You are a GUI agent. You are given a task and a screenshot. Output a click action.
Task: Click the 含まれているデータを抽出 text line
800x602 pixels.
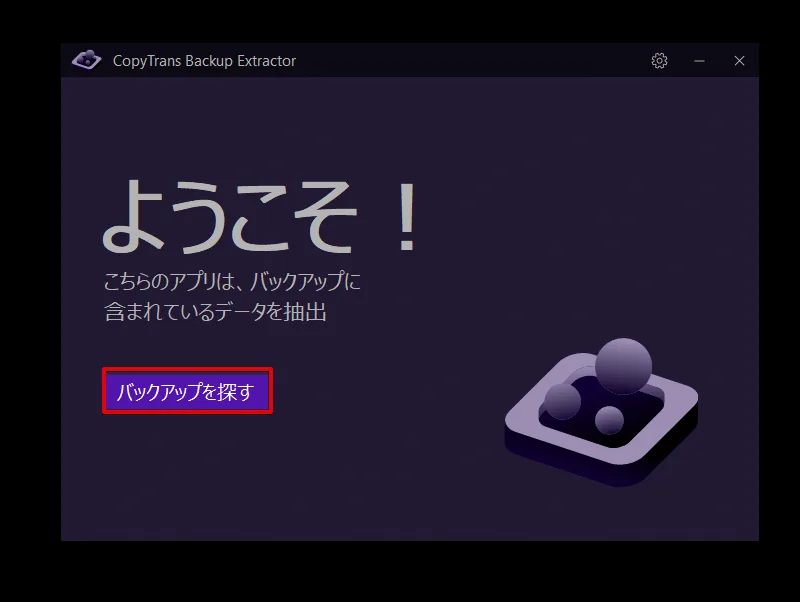215,312
